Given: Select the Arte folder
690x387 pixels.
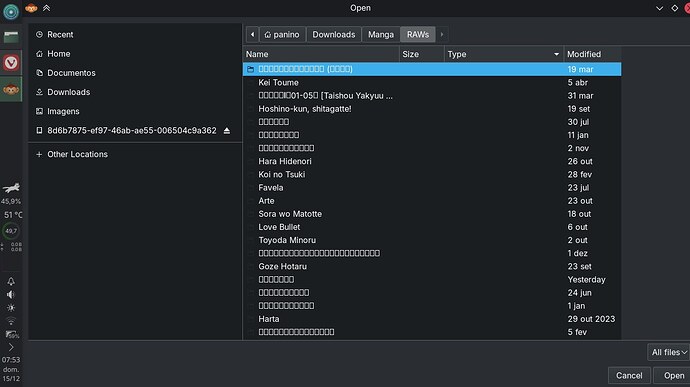Looking at the screenshot, I should (x=432, y=201).
